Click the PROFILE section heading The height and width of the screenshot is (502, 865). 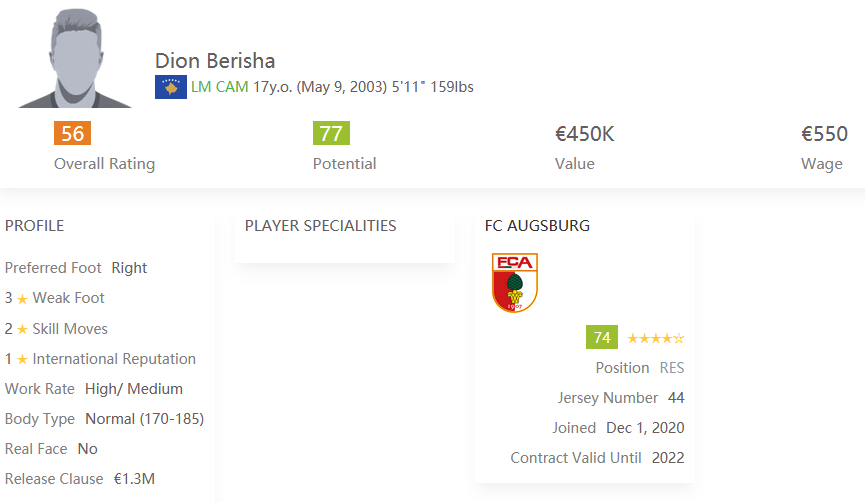(34, 226)
